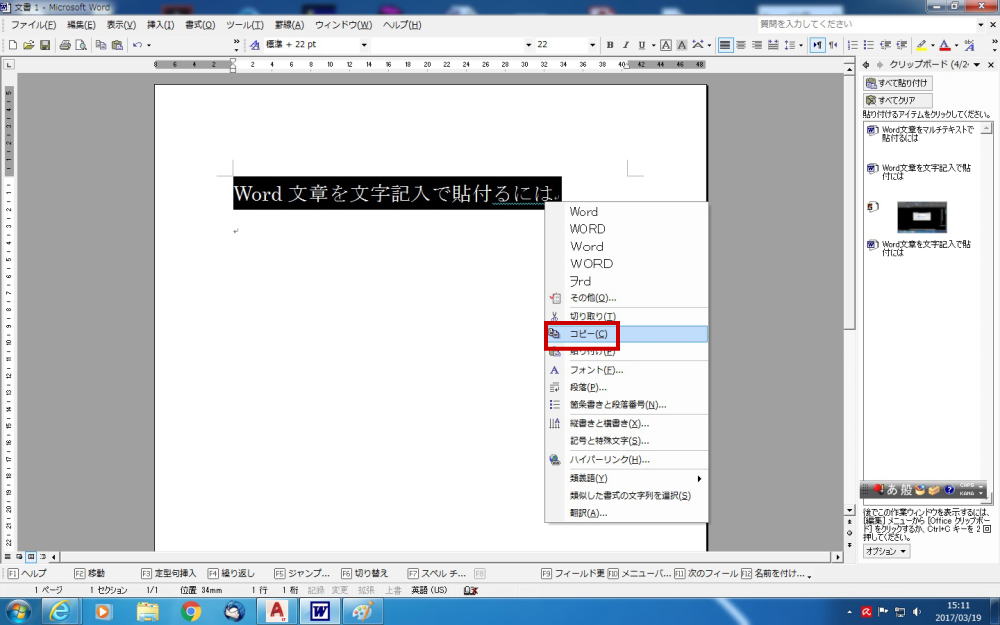This screenshot has width=1000, height=625.
Task: Open a file with the folder icon
Action: 29,45
